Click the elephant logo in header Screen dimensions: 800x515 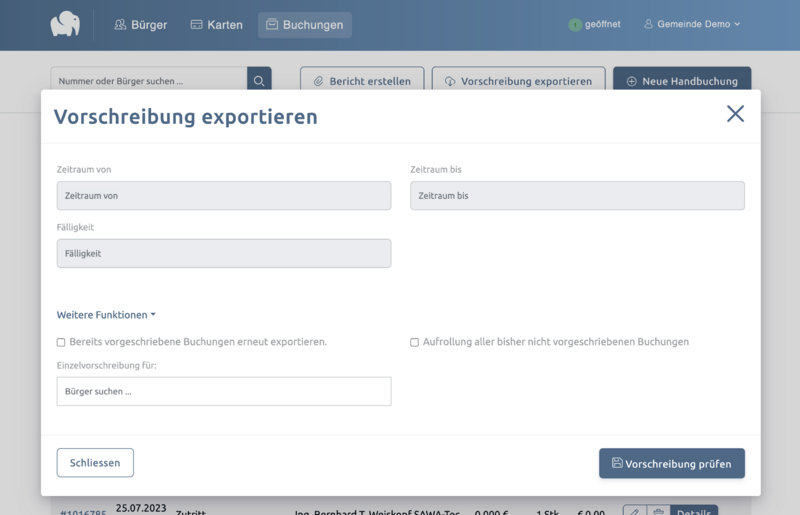tap(65, 24)
